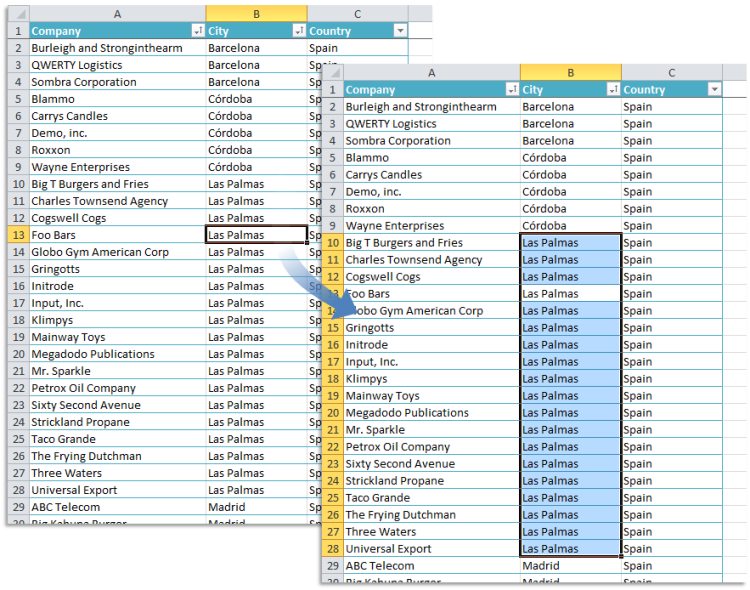This screenshot has height=590, width=750.
Task: Click 'Madrid' cell in back sheet row 29
Action: coord(256,507)
